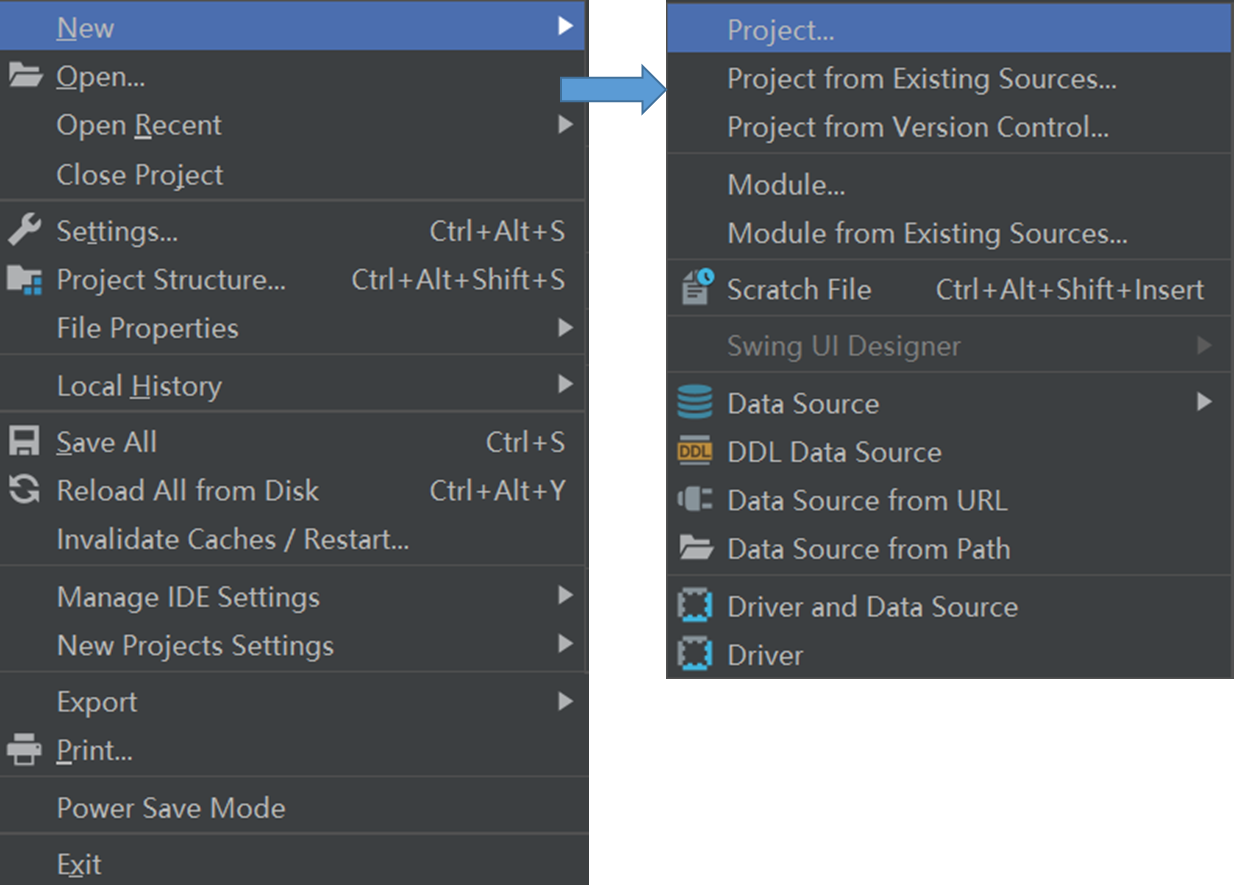
Task: Click the Data Source database icon
Action: coord(695,403)
